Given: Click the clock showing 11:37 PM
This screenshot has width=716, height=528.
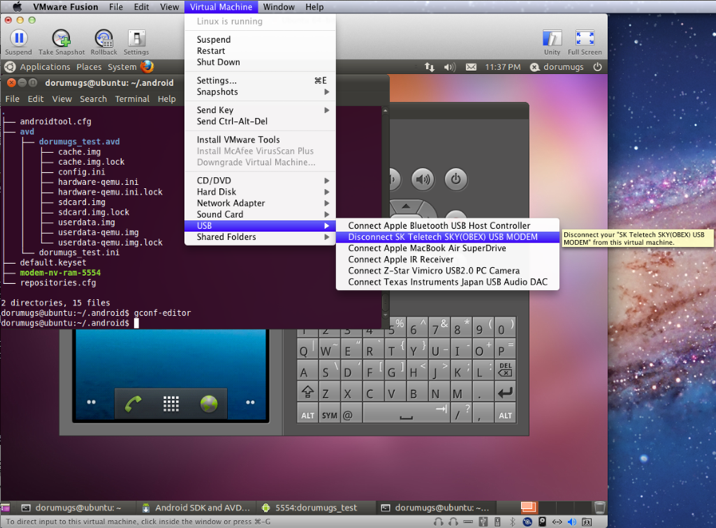Looking at the screenshot, I should point(502,67).
